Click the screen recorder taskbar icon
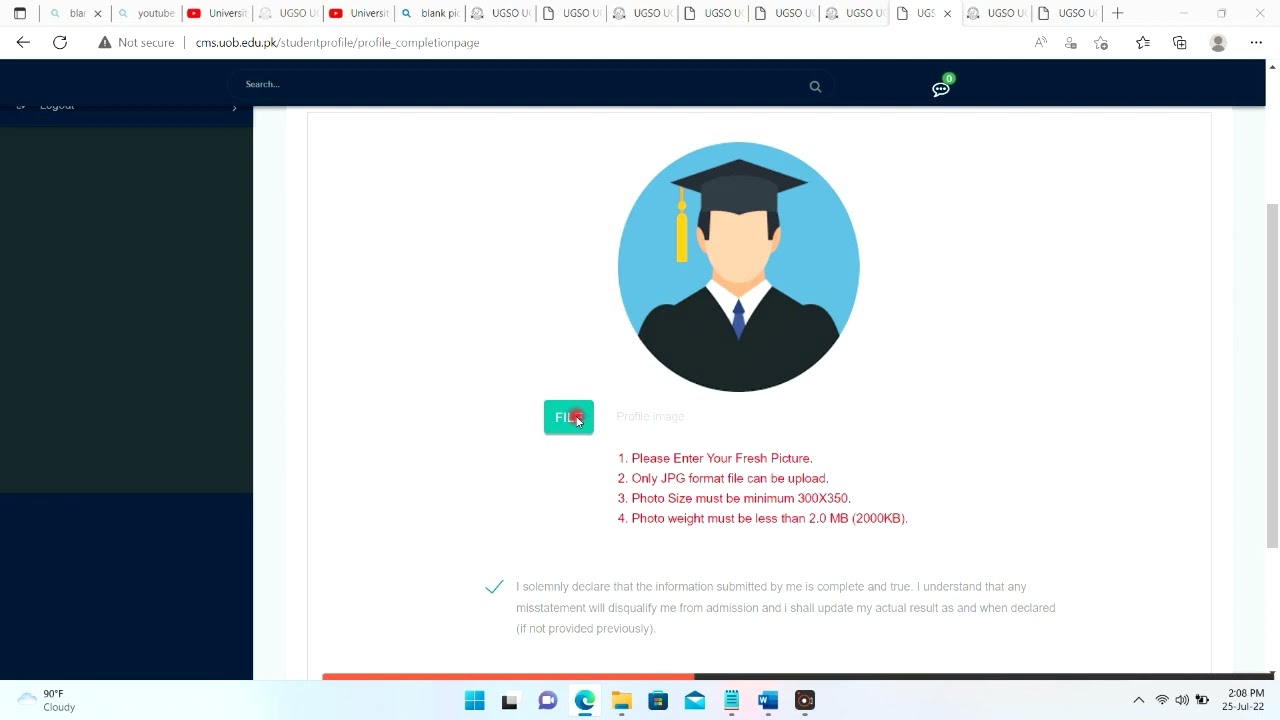Viewport: 1280px width, 720px height. (805, 701)
